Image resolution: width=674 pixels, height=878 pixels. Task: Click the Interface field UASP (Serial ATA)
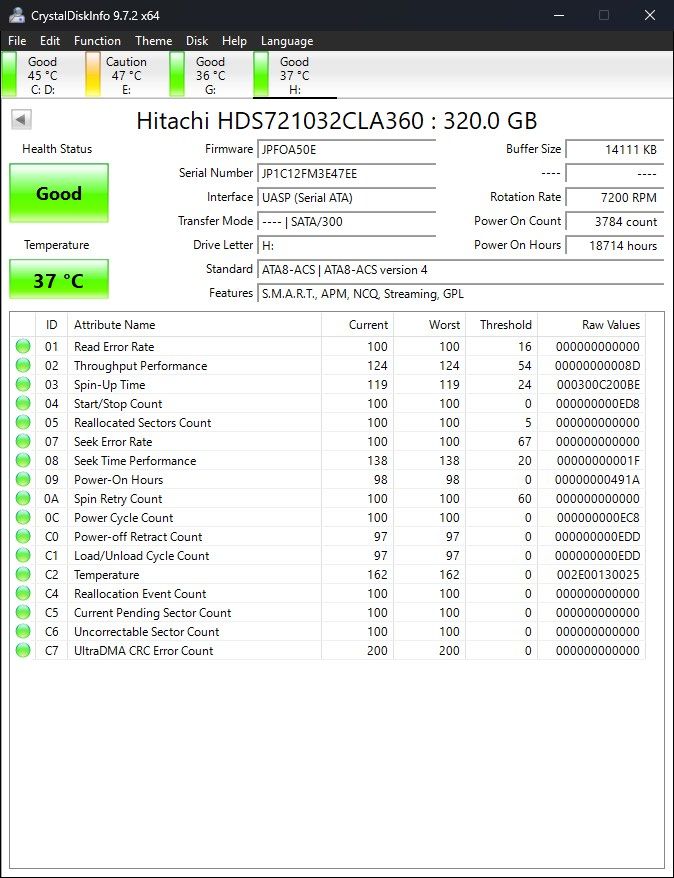point(347,198)
